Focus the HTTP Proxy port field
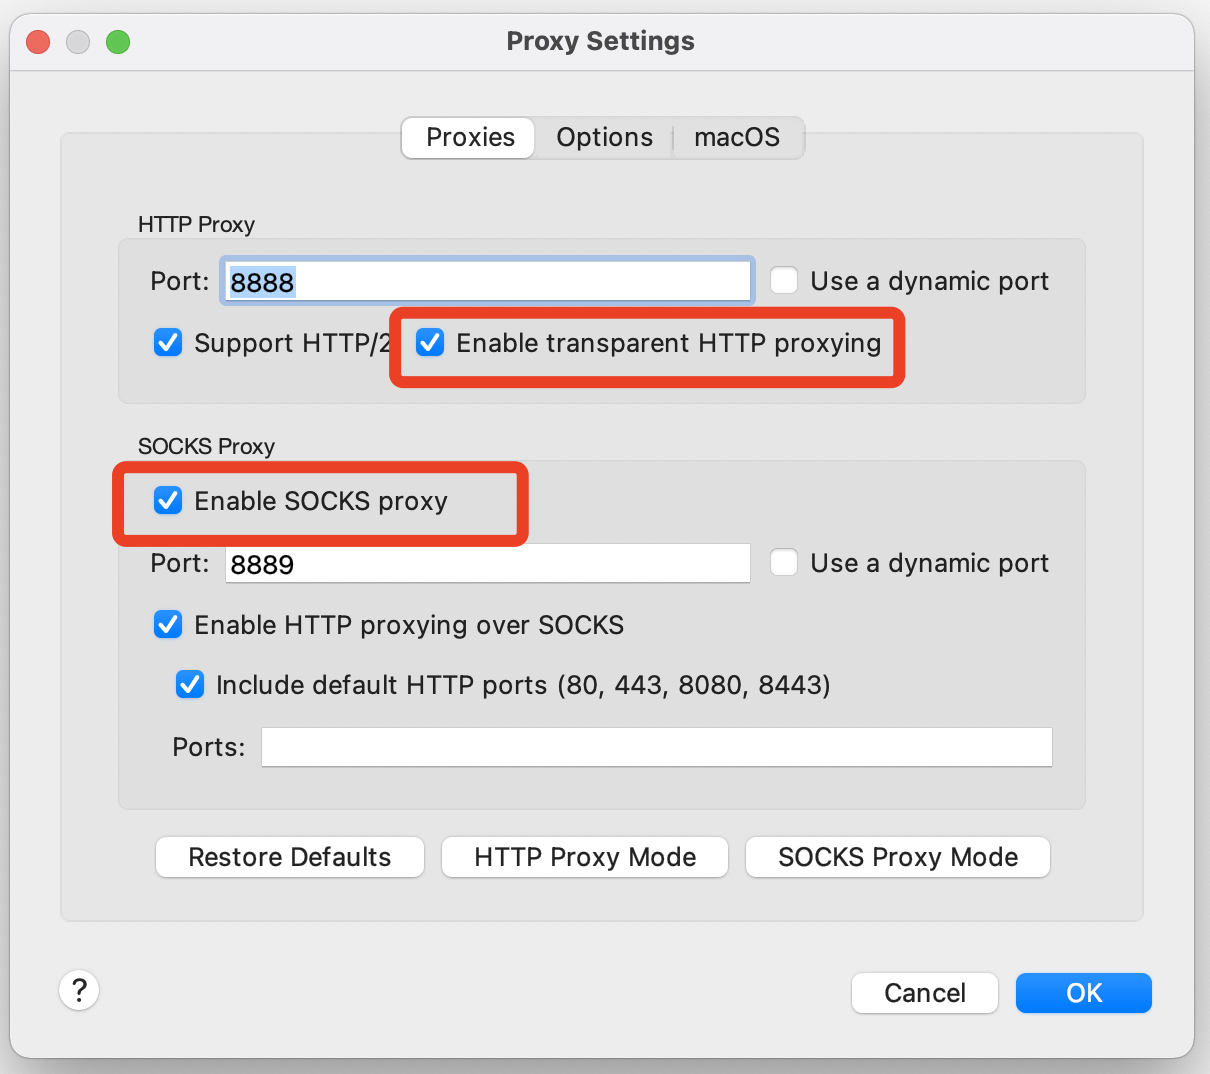 [x=486, y=282]
